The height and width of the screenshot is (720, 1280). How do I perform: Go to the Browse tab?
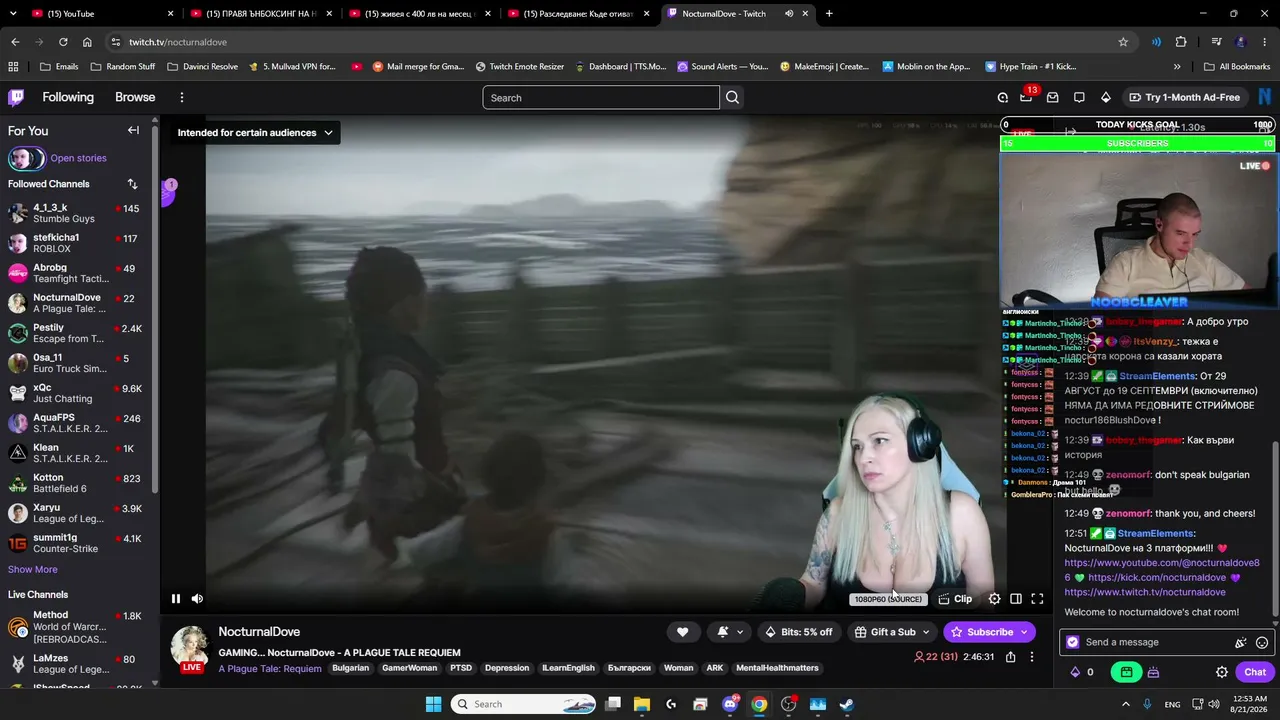[135, 97]
